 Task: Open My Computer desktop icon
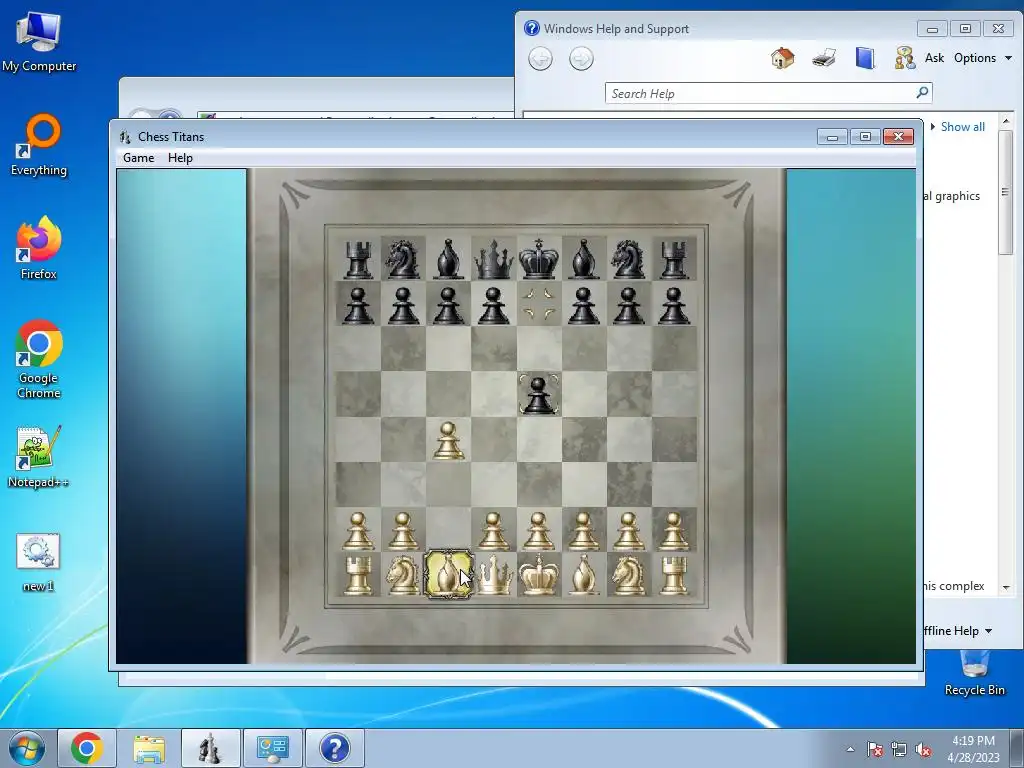[39, 42]
